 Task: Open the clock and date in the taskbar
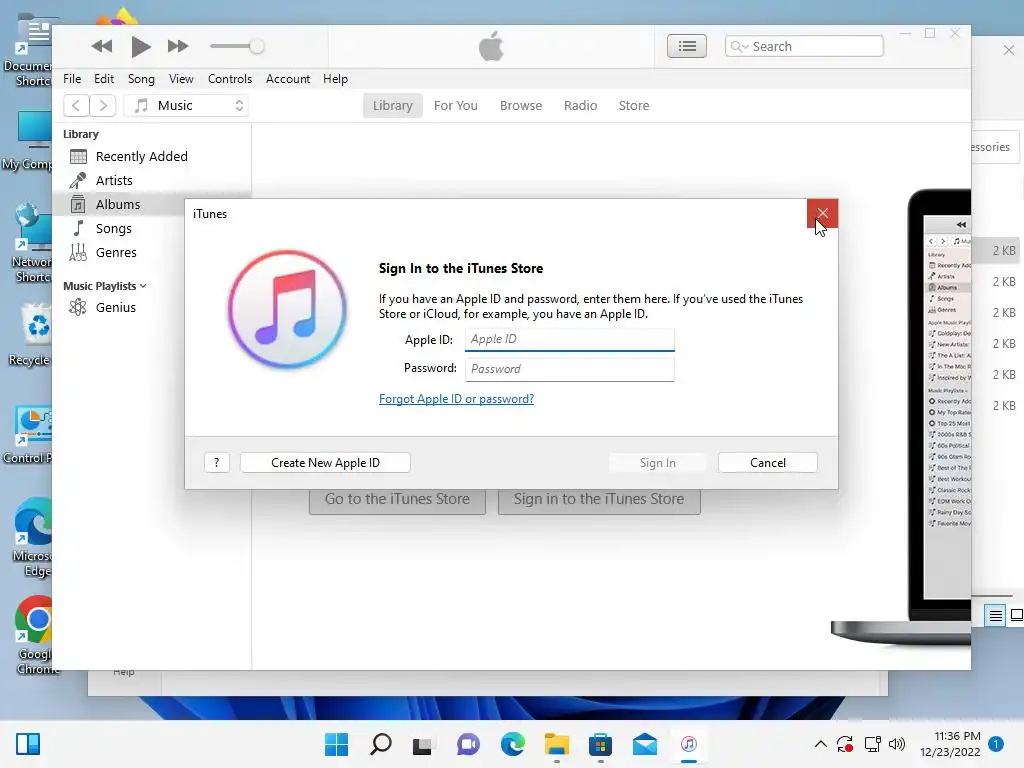pyautogui.click(x=950, y=744)
